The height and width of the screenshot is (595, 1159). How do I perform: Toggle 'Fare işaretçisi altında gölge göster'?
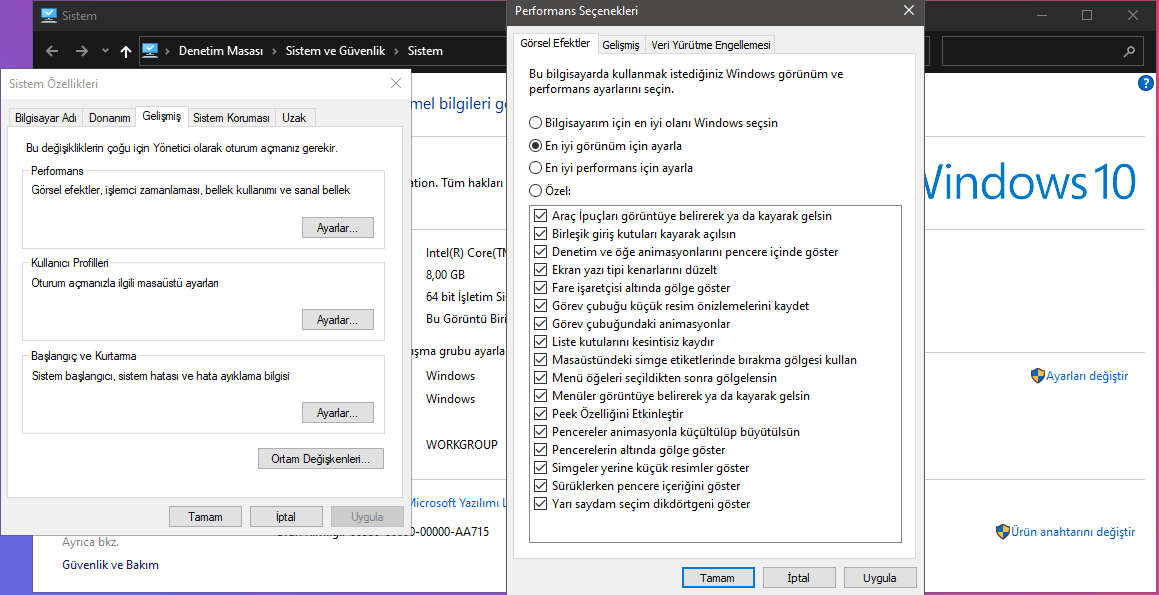click(538, 288)
